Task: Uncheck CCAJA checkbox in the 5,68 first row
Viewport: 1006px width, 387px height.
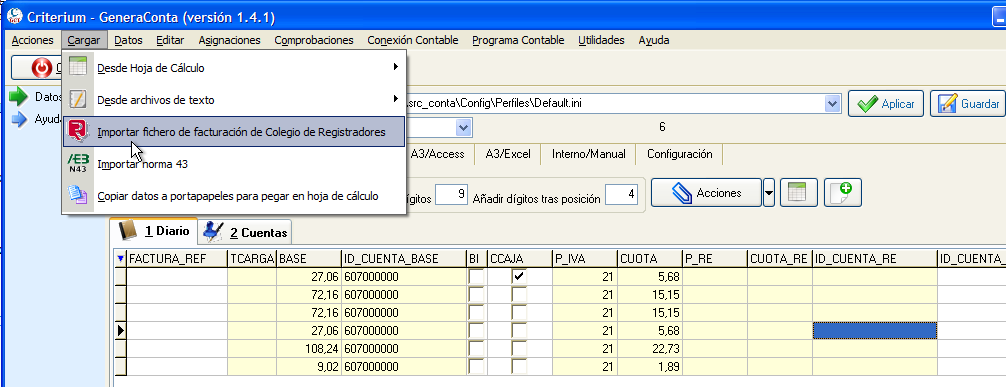Action: coord(519,277)
